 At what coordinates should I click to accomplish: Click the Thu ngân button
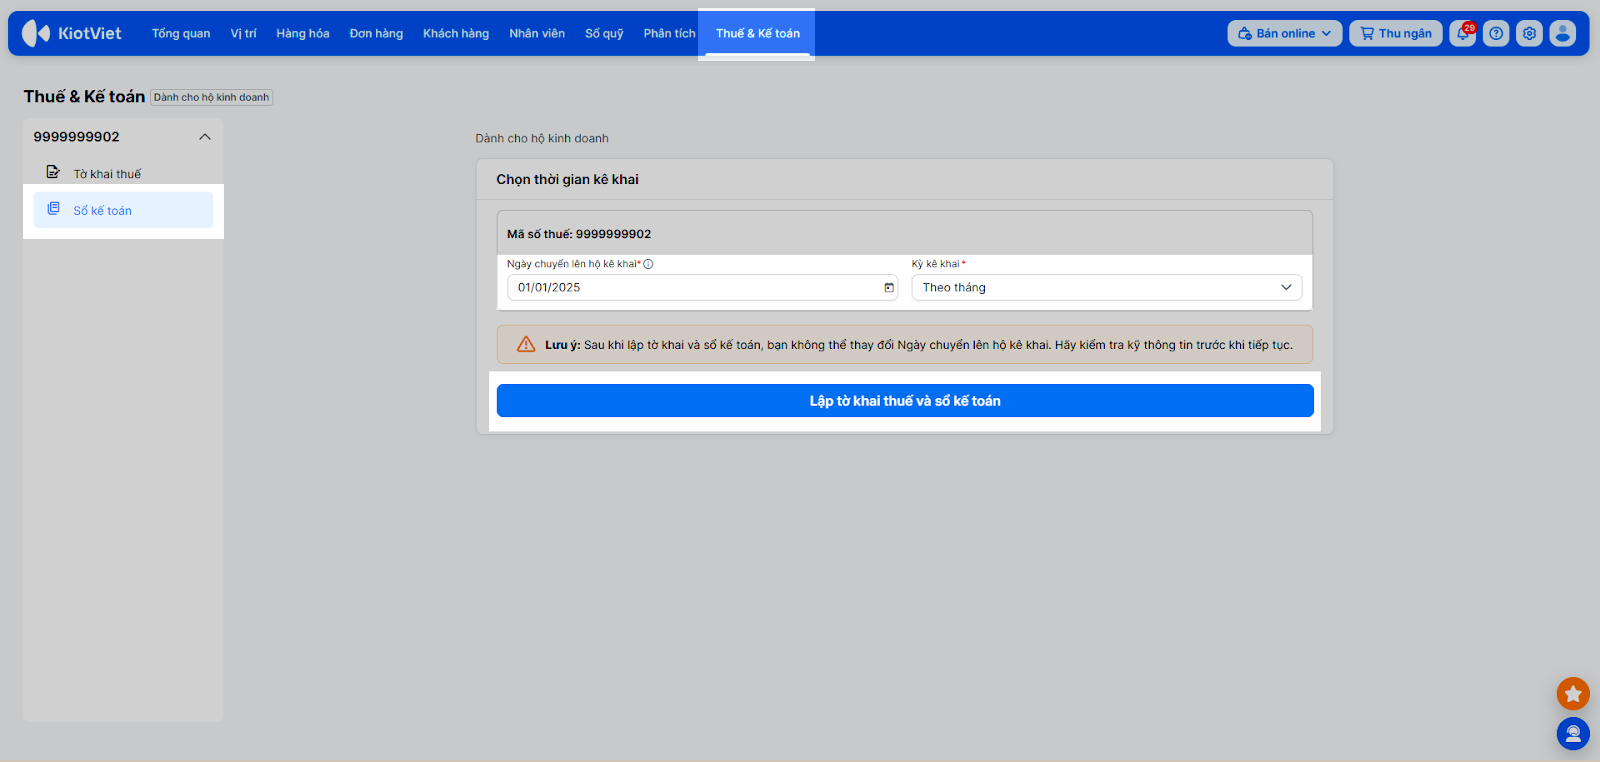pos(1396,33)
